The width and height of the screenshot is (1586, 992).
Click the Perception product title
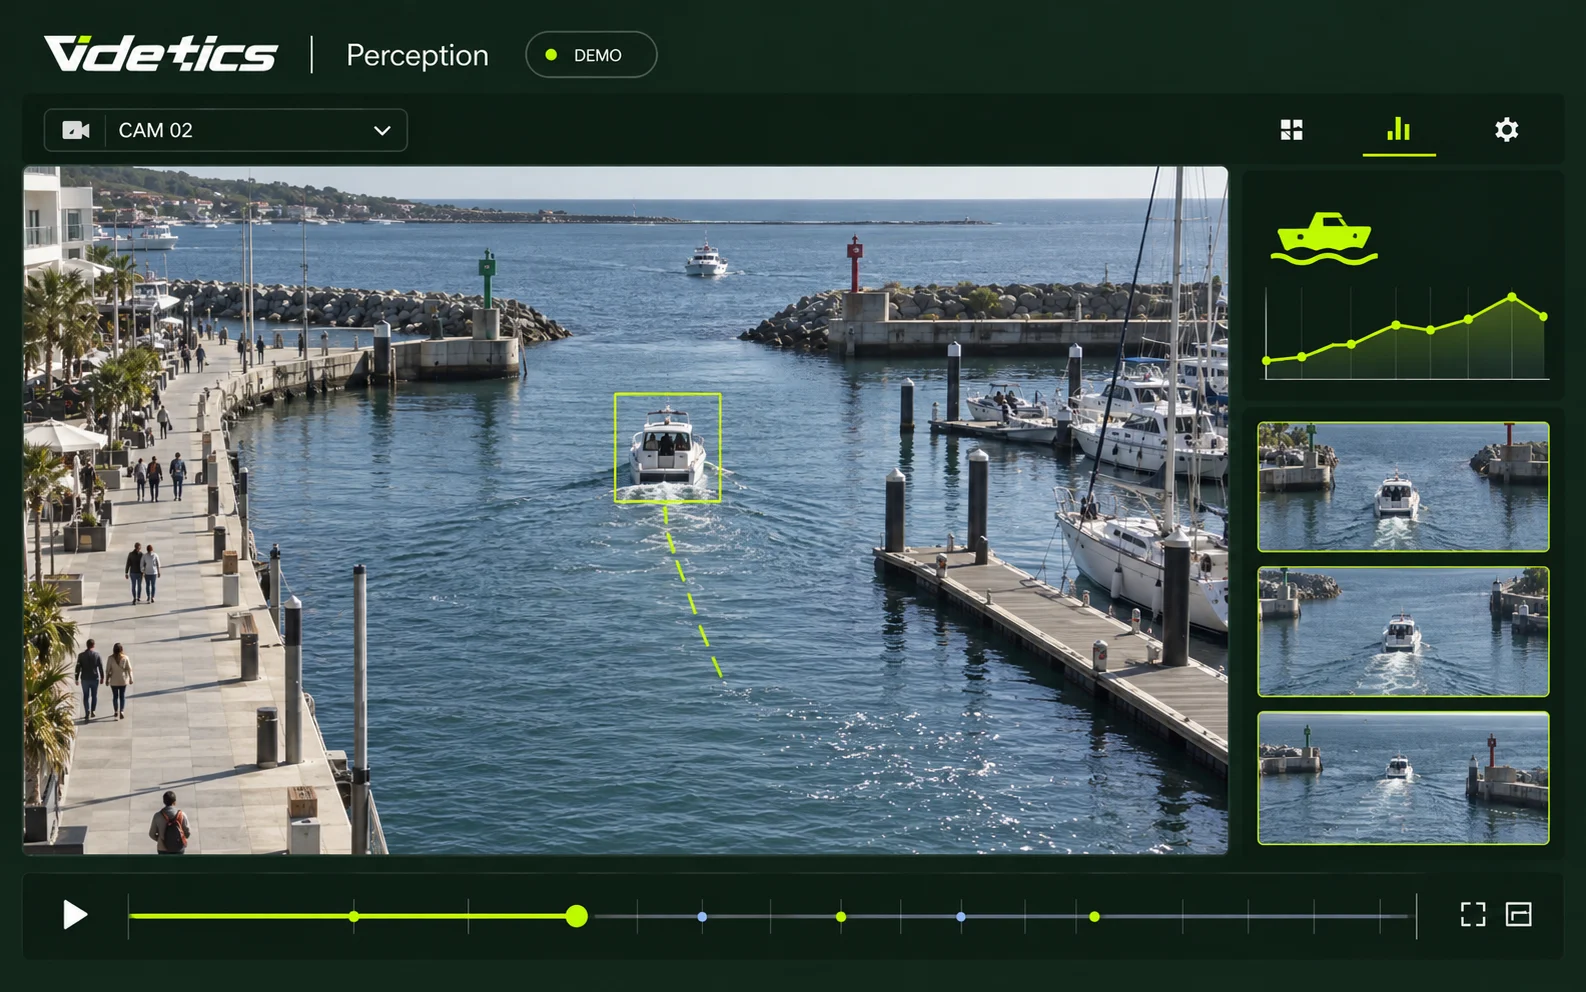tap(417, 56)
